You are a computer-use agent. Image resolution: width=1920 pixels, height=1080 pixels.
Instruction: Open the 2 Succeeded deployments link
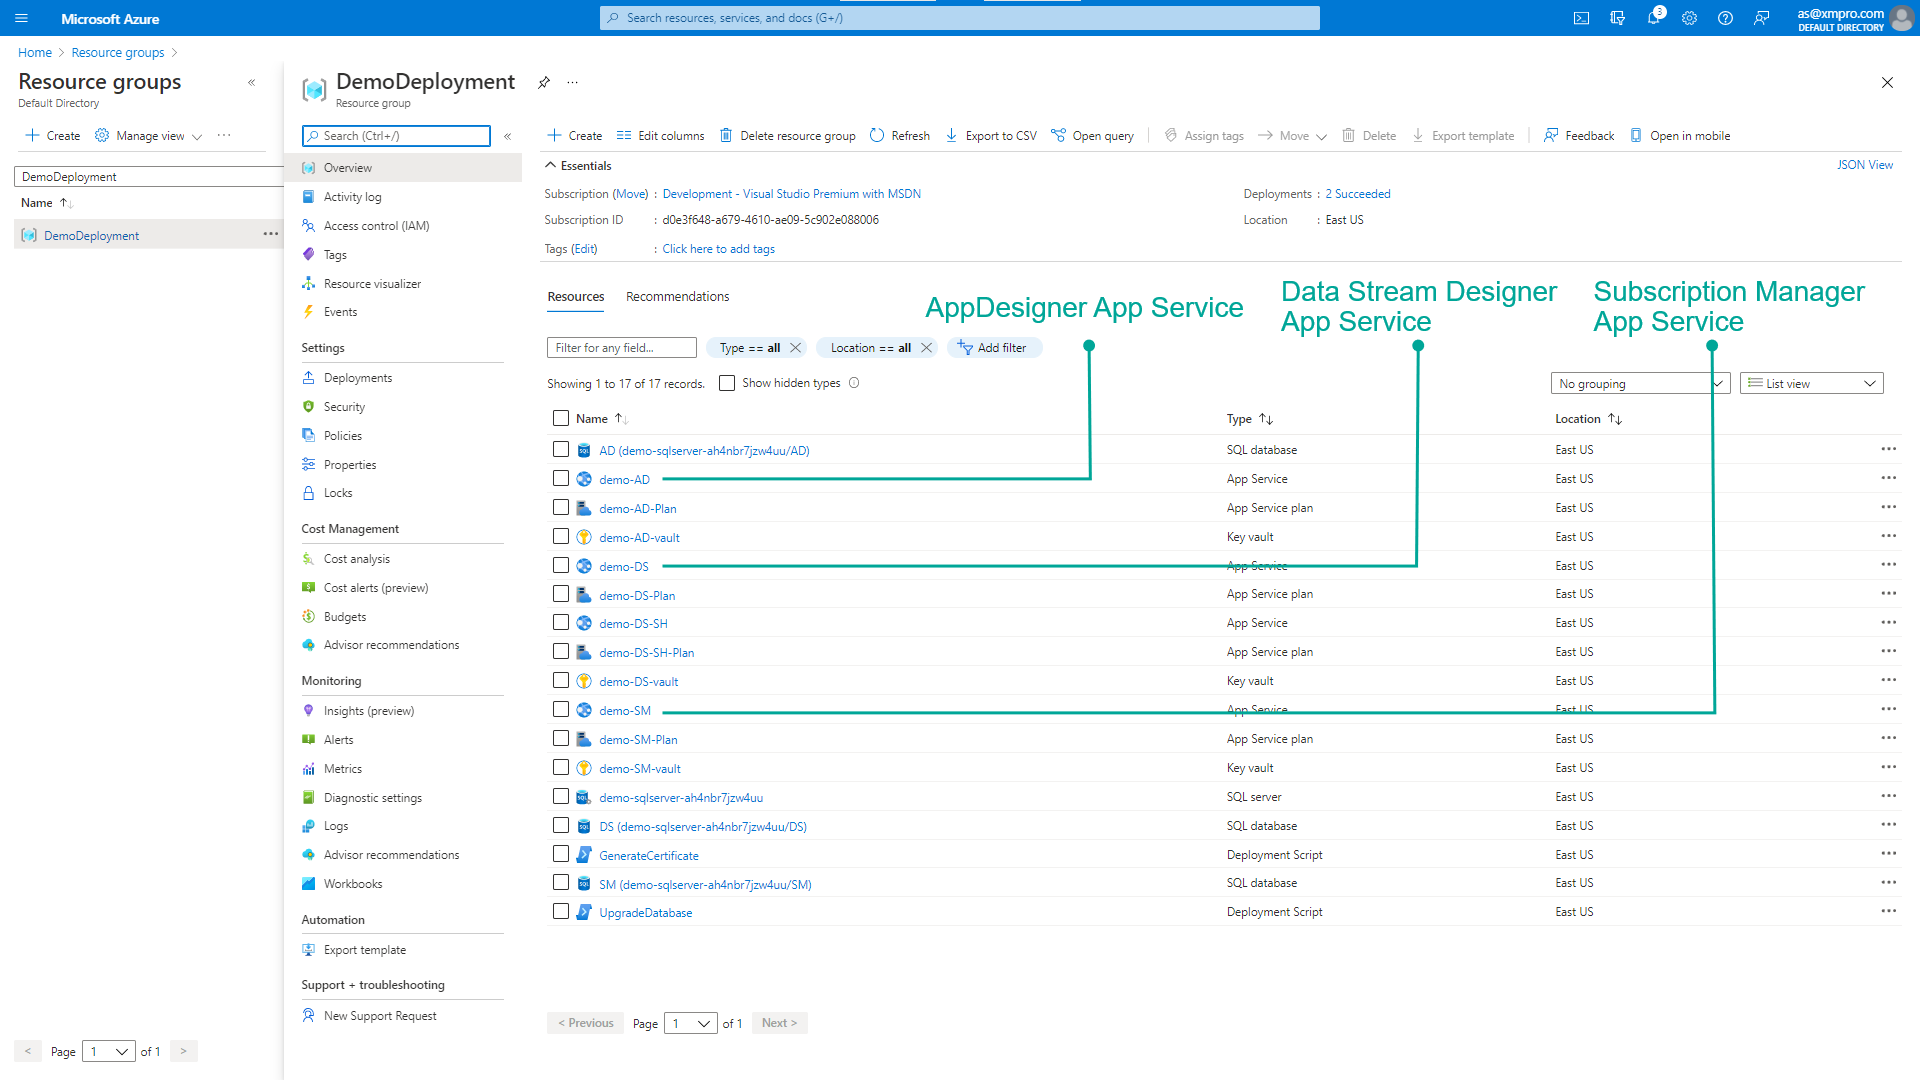click(1357, 194)
